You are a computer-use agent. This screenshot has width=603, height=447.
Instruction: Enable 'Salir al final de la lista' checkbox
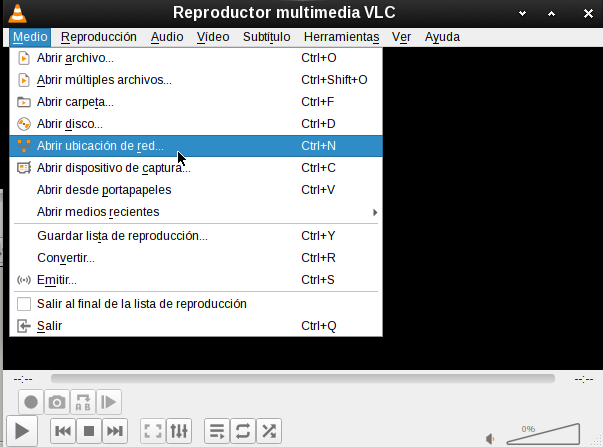click(25, 303)
